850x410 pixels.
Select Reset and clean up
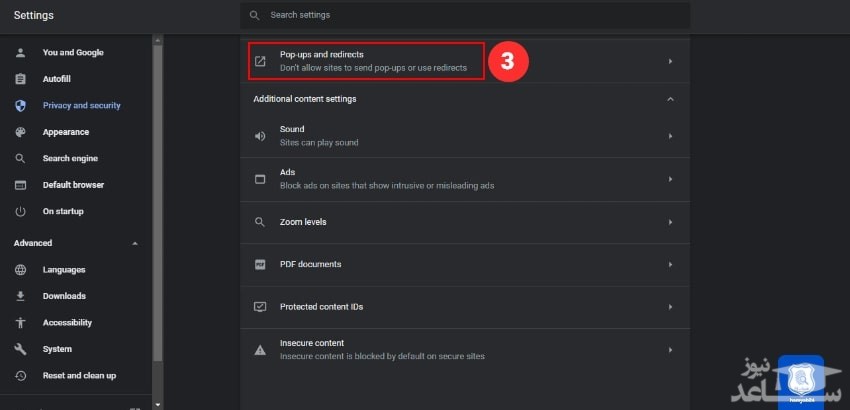point(79,376)
